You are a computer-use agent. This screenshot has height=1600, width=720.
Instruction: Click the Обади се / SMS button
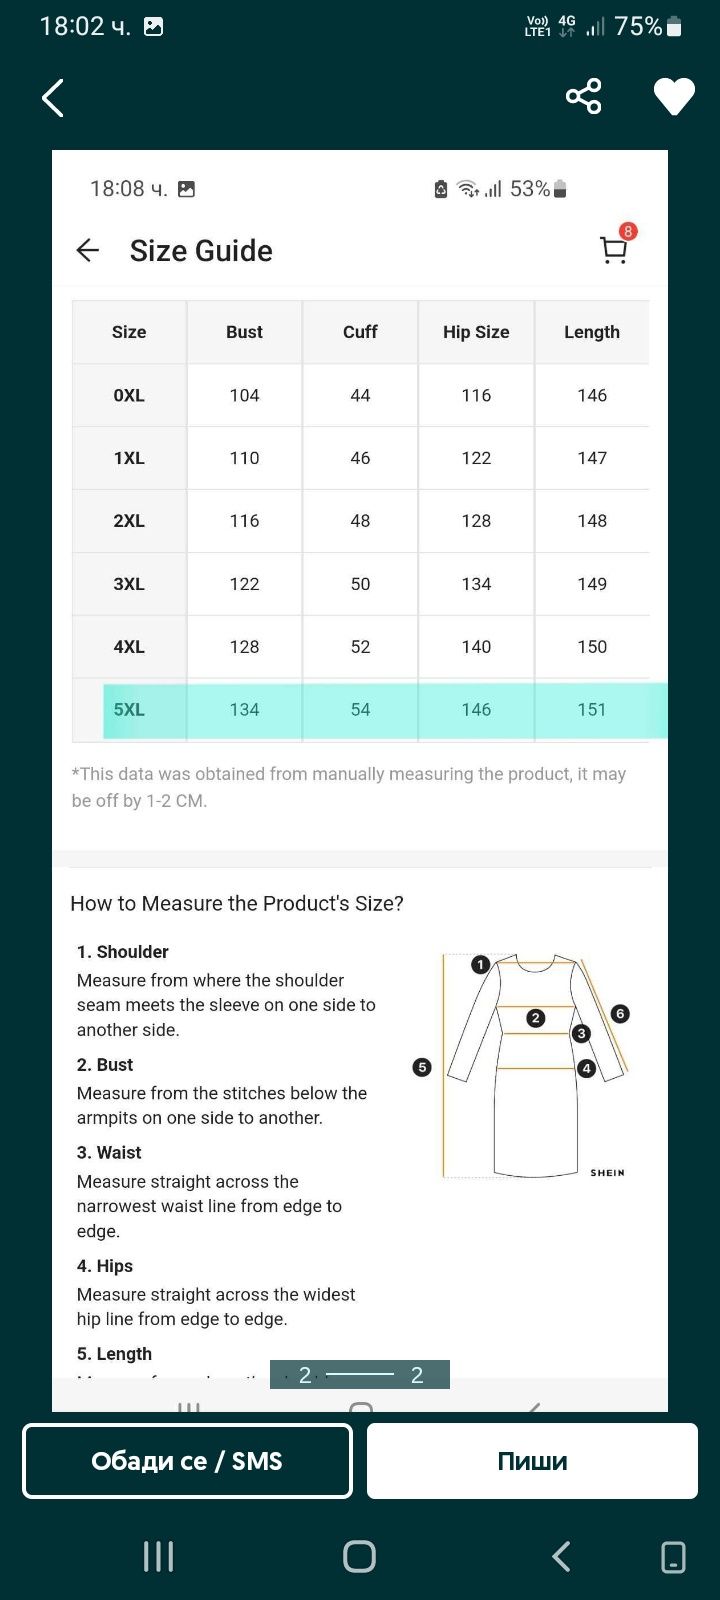(x=187, y=1461)
